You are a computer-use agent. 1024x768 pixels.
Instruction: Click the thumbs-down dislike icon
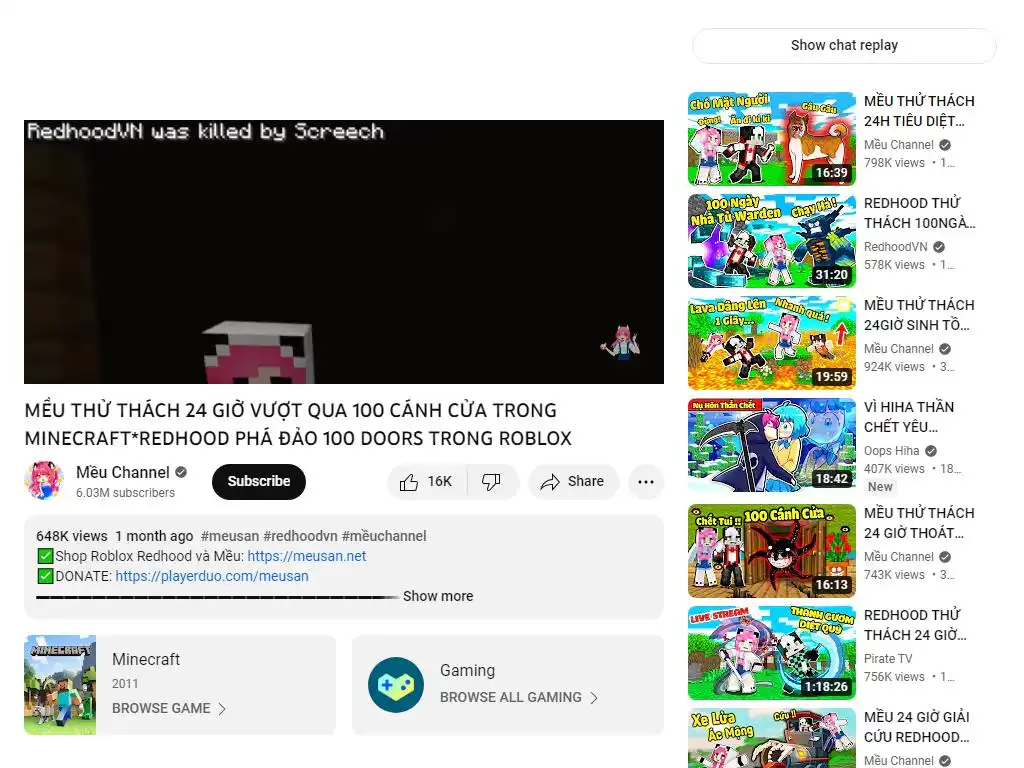point(490,482)
